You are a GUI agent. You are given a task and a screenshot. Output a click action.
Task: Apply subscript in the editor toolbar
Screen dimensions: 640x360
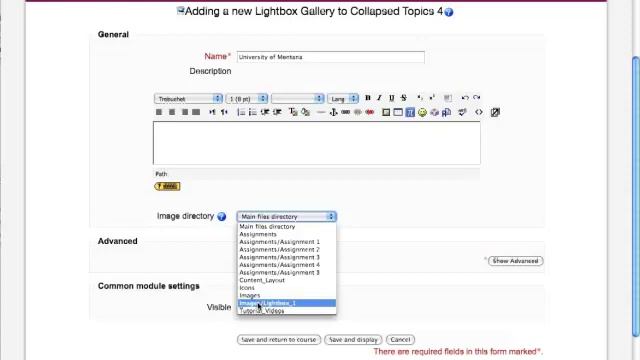click(x=420, y=98)
